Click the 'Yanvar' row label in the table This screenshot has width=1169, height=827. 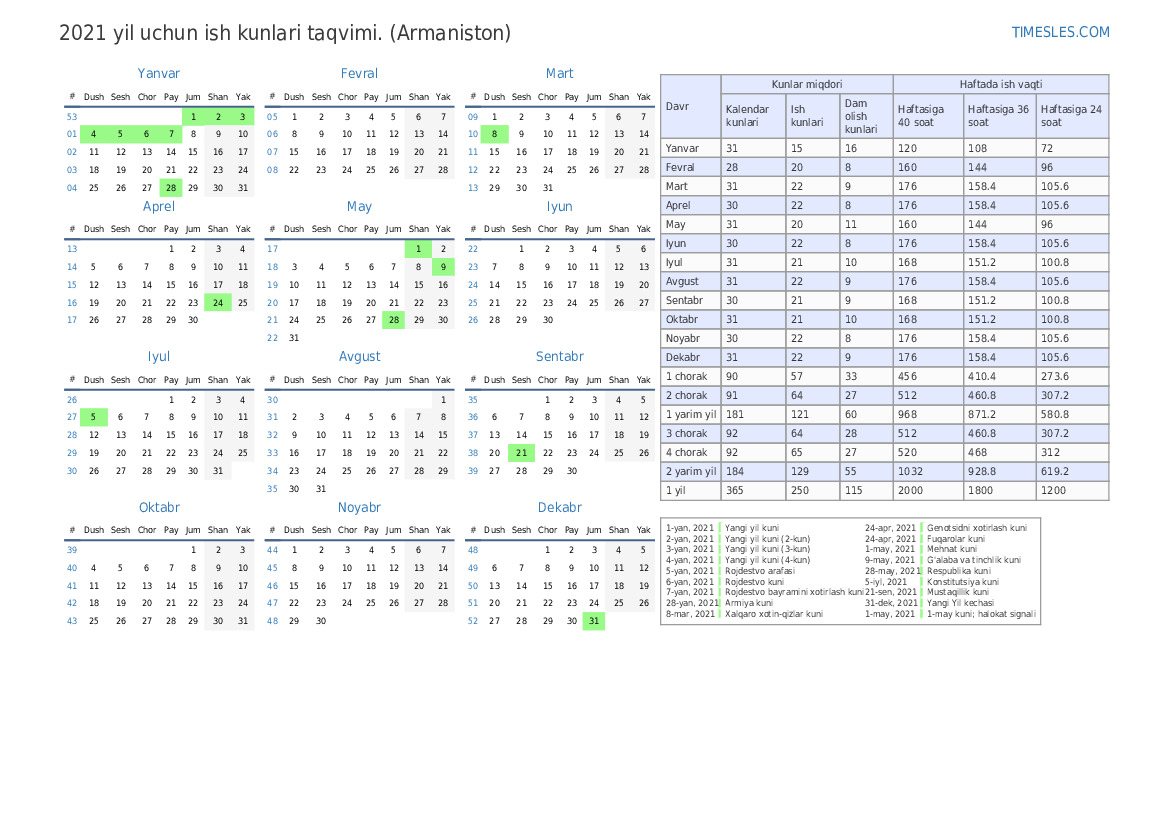point(682,148)
